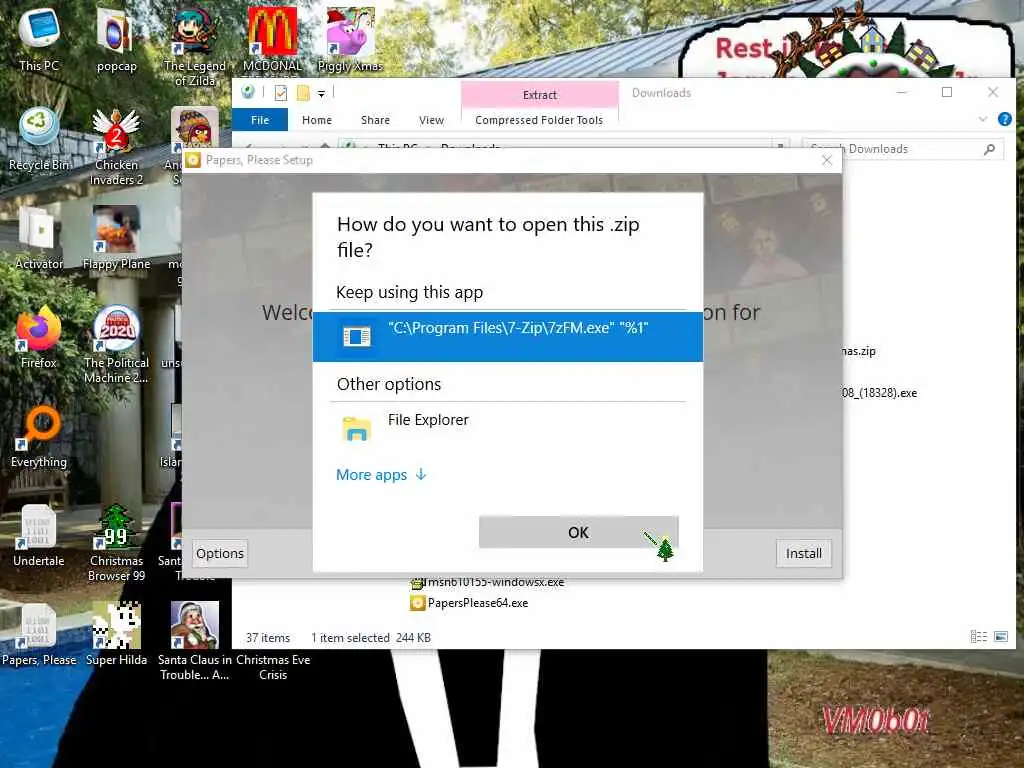Launch Papers, Please desktop shortcut
Image resolution: width=1024 pixels, height=768 pixels.
[x=39, y=635]
